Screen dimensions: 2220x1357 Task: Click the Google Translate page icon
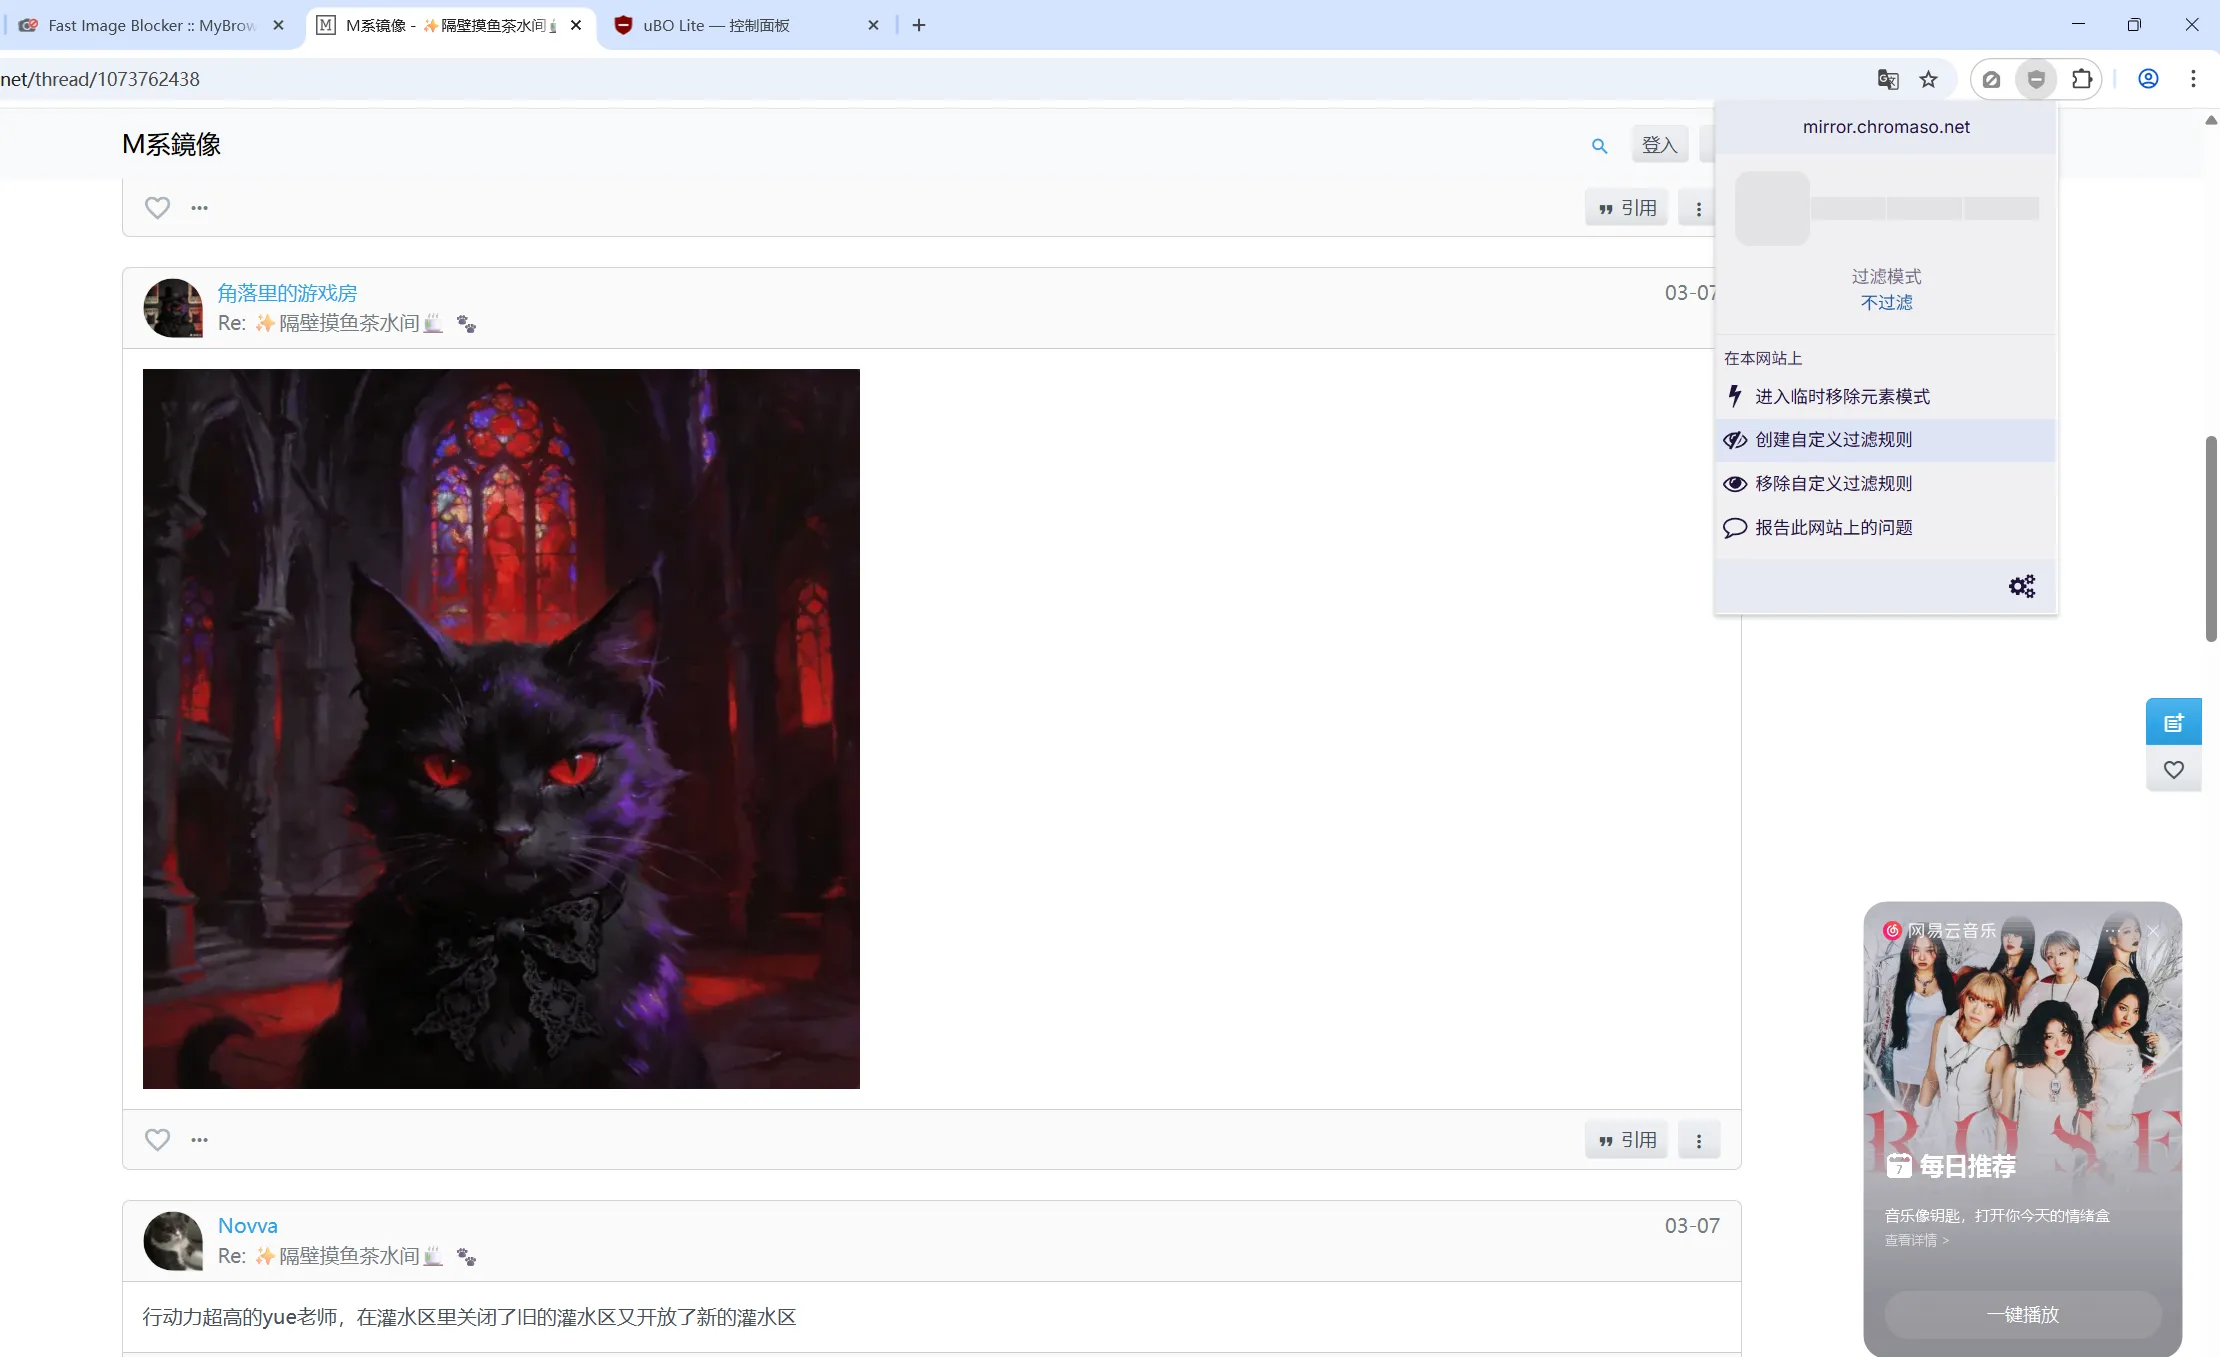(1887, 79)
